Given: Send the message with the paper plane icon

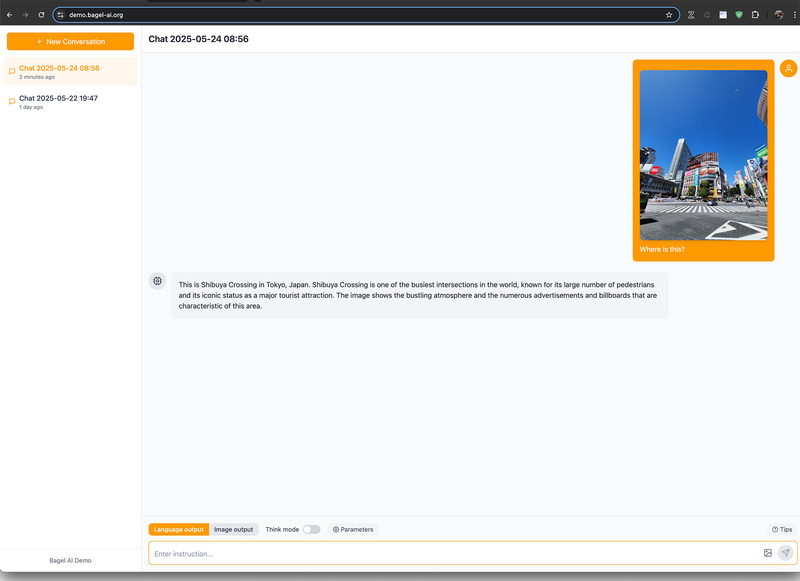Looking at the screenshot, I should click(x=786, y=553).
